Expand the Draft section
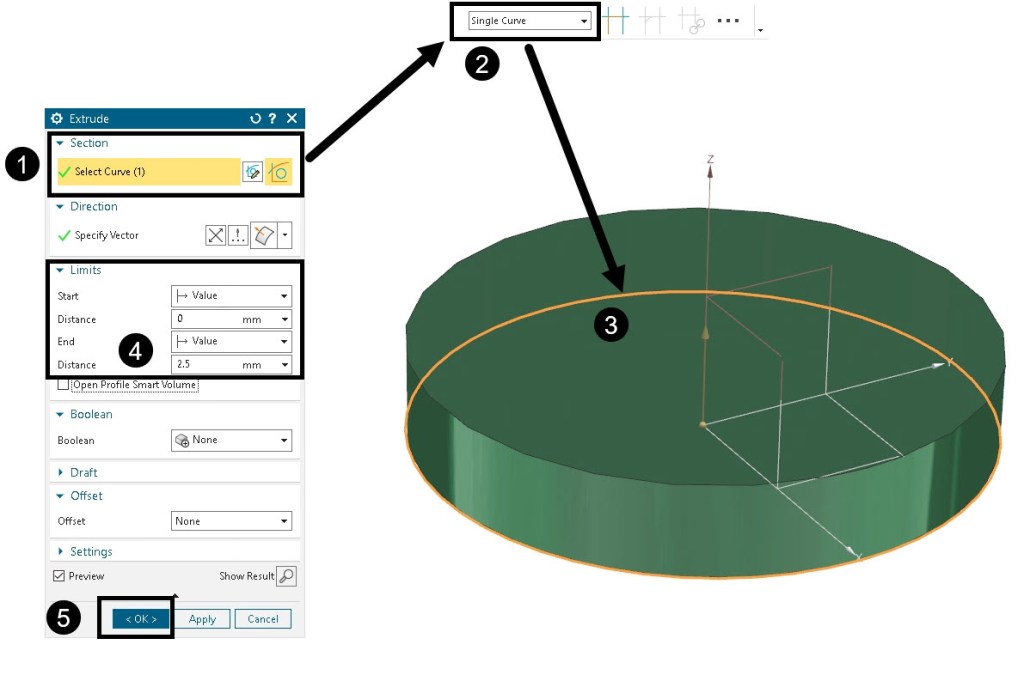 coord(83,472)
